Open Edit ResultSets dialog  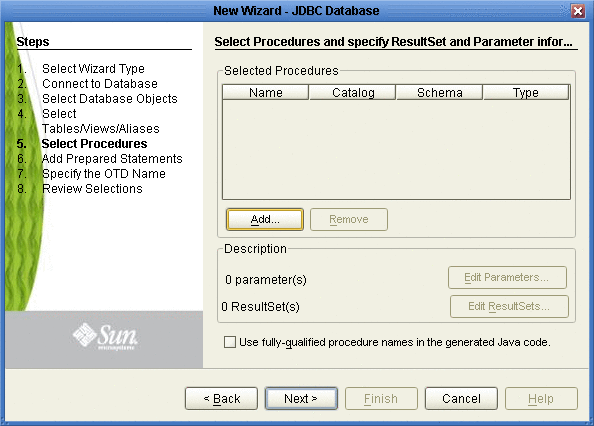pyautogui.click(x=509, y=306)
